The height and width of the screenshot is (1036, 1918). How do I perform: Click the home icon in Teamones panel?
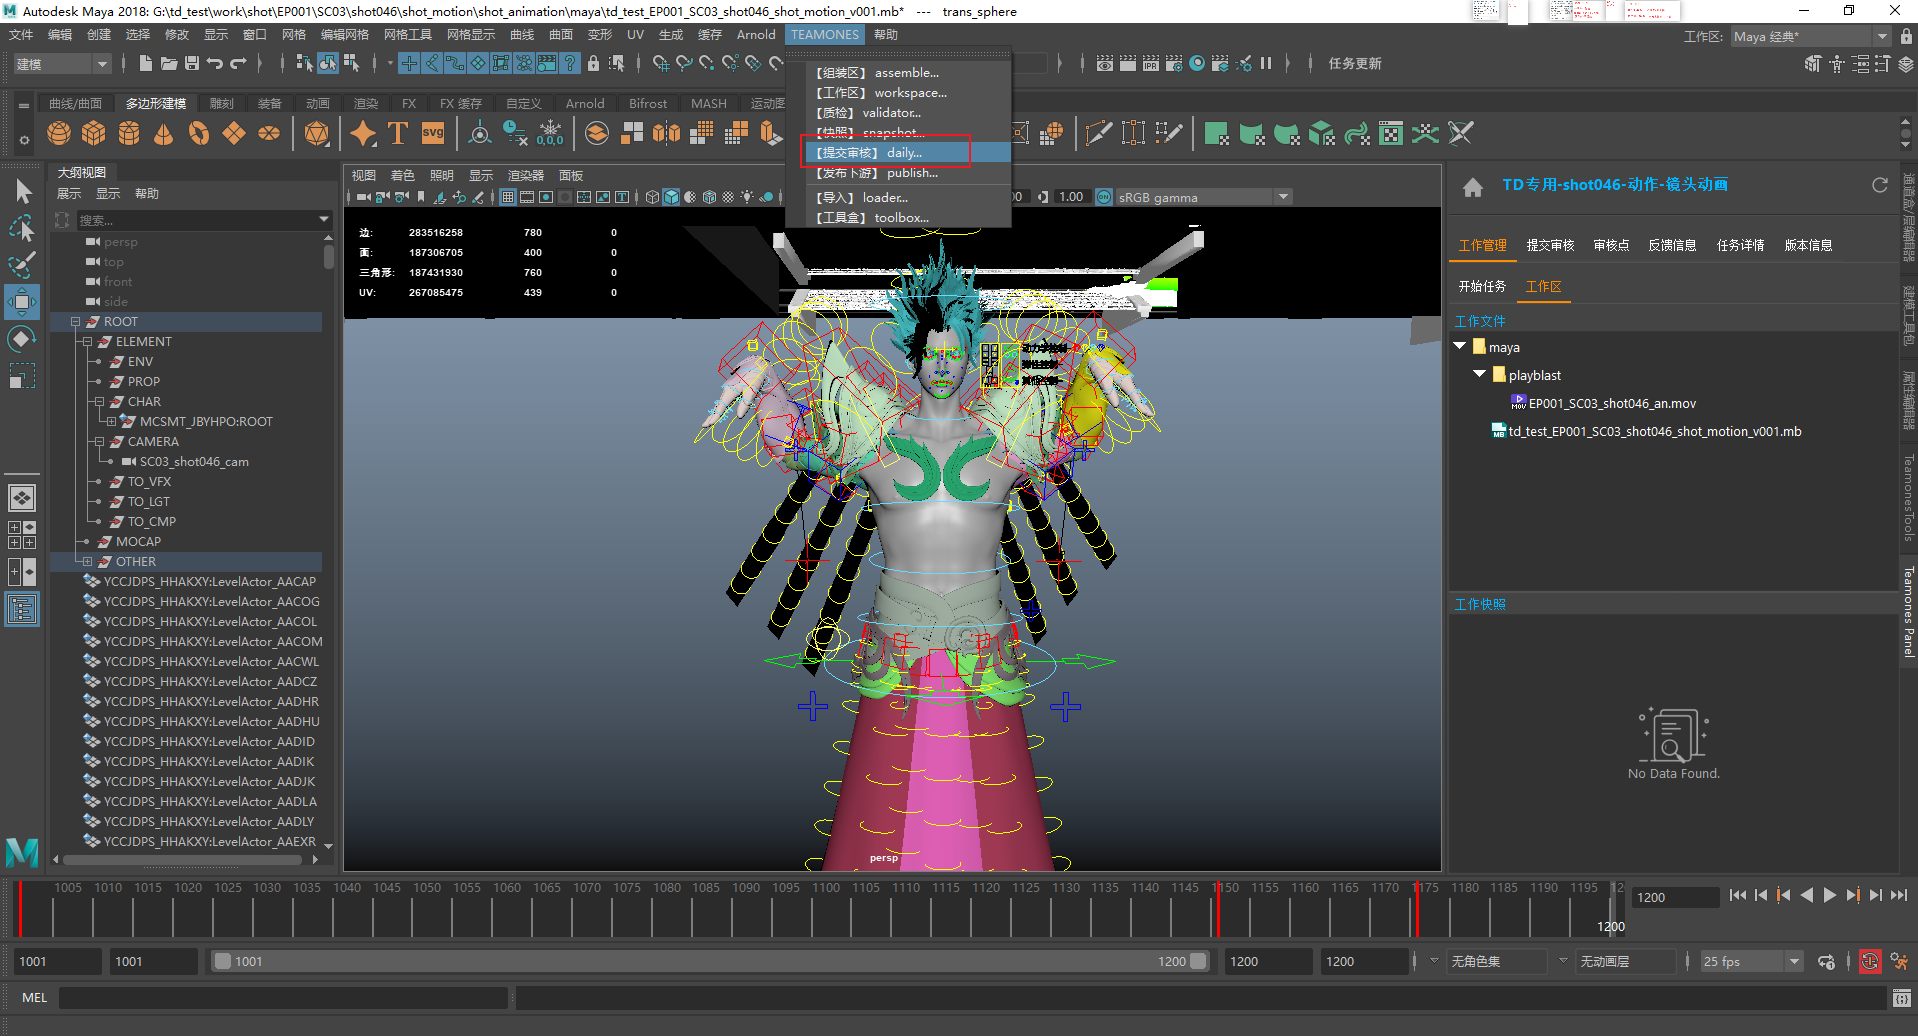click(x=1472, y=187)
